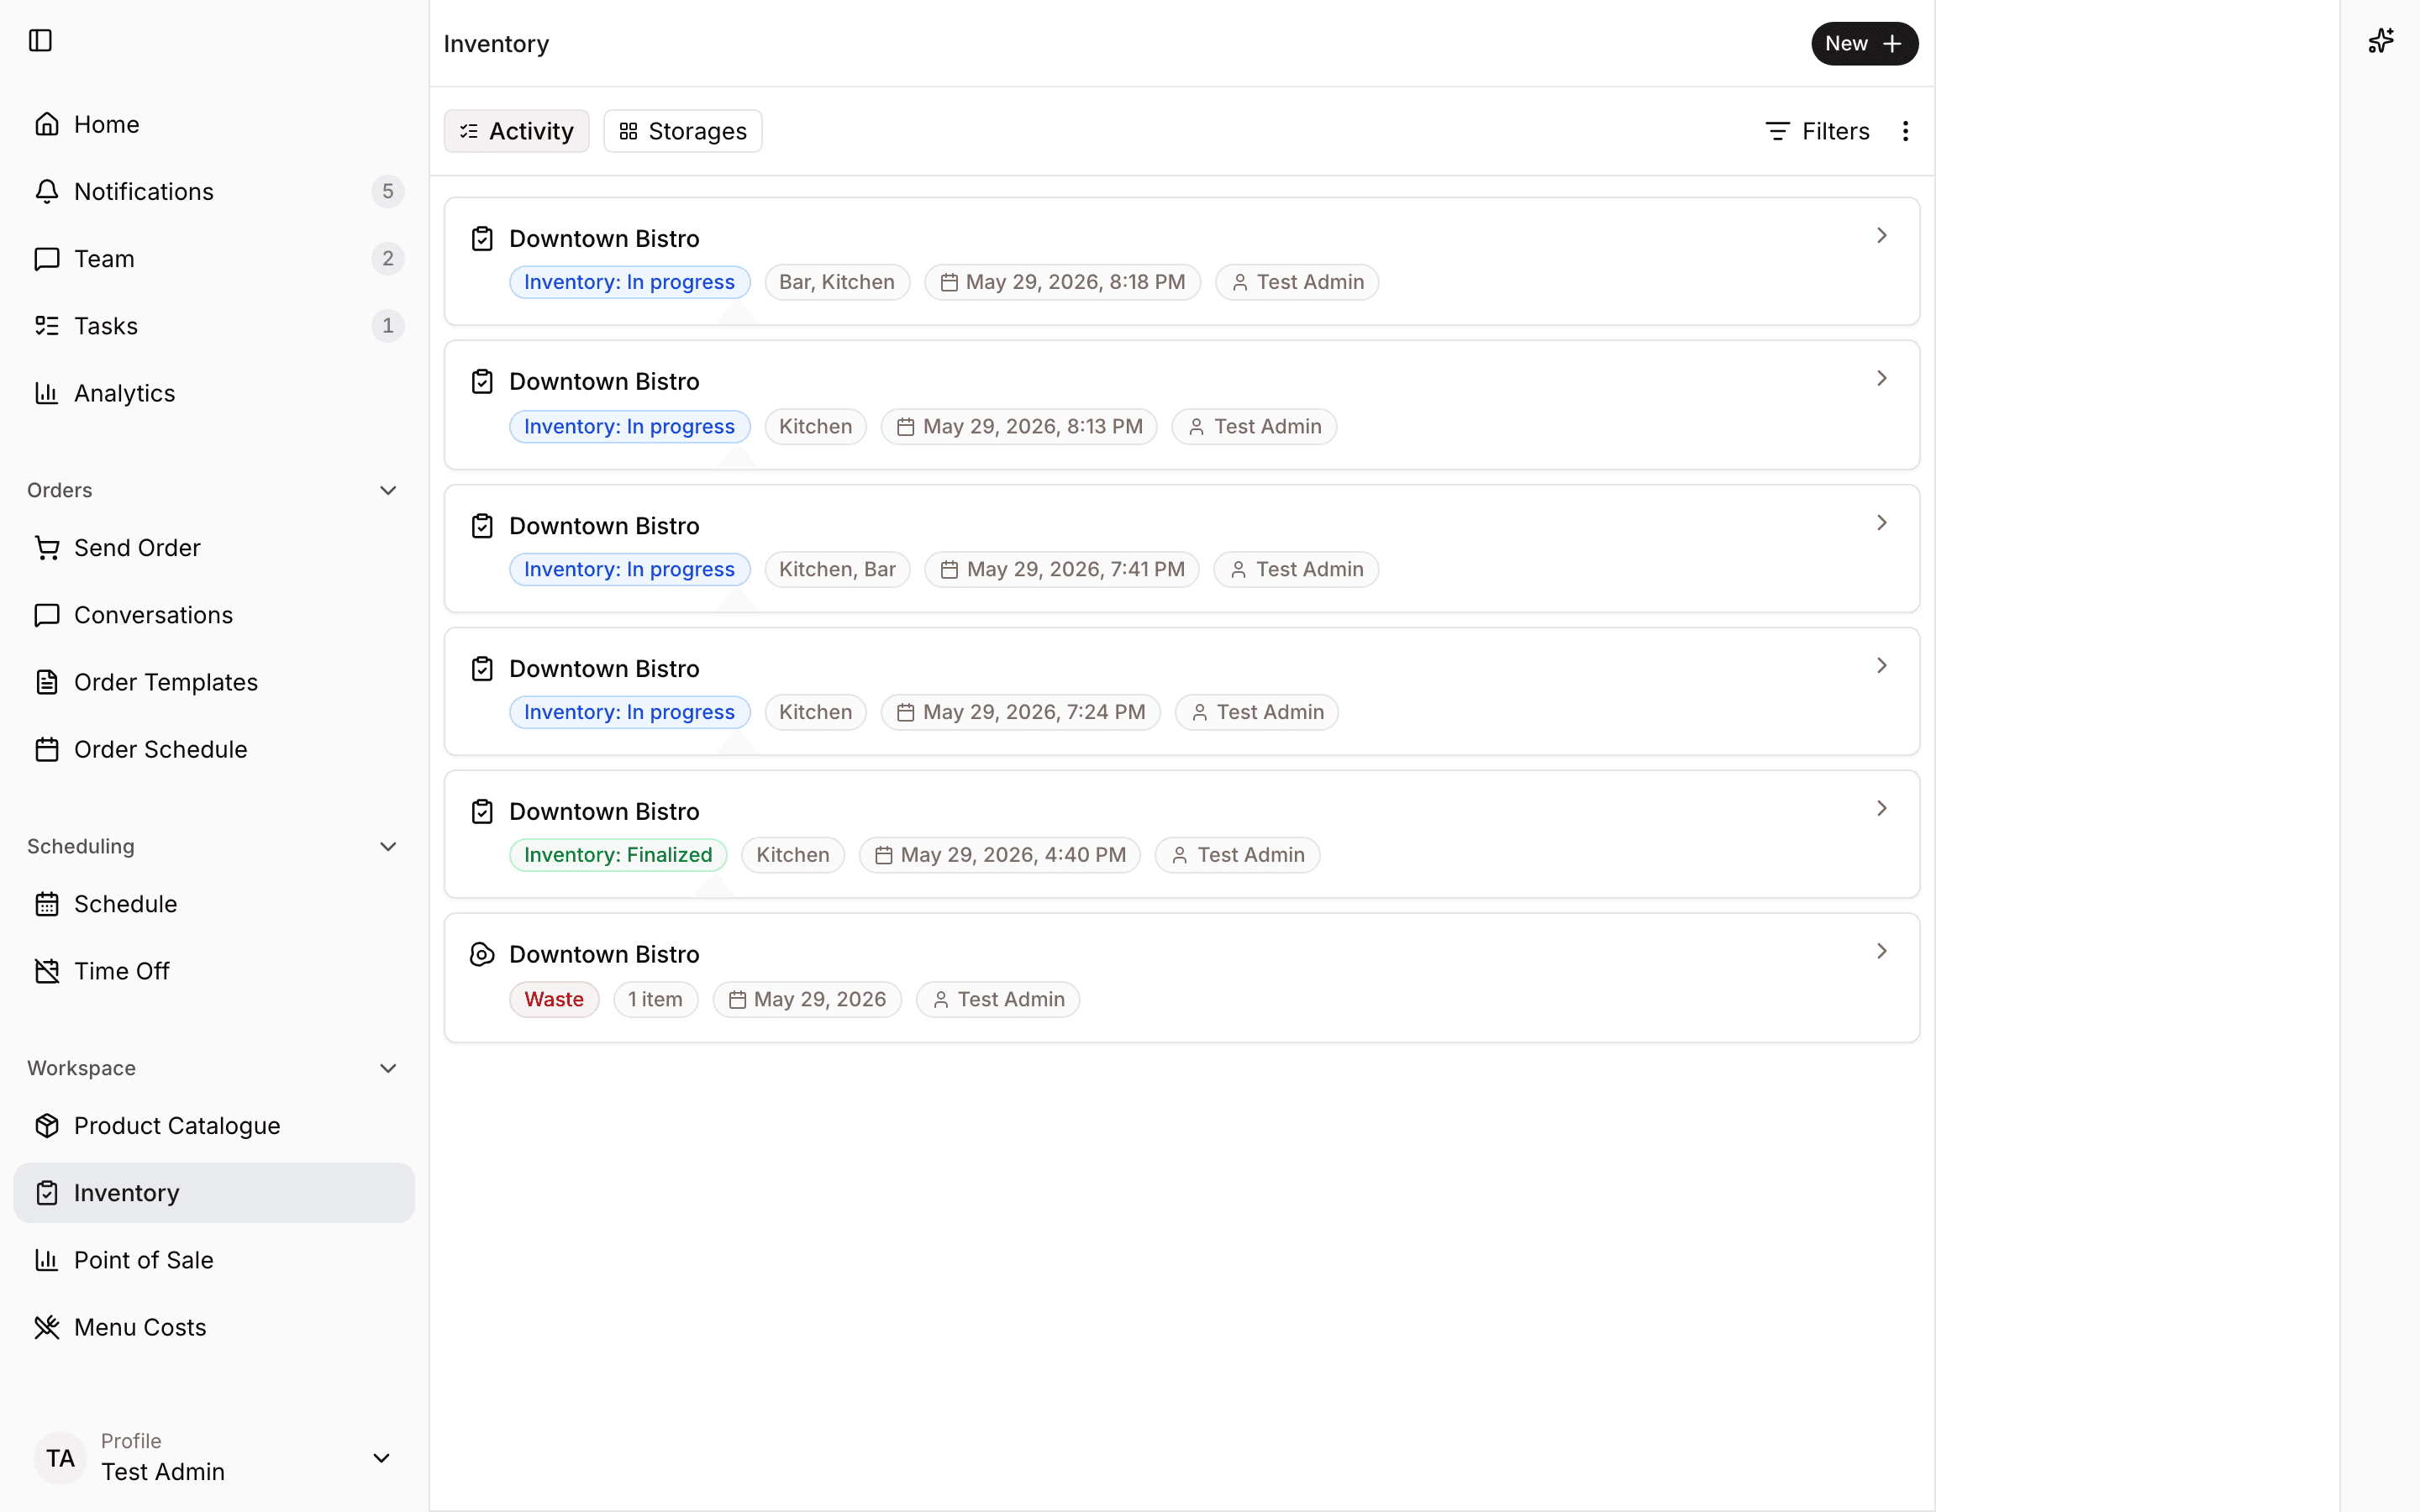
Task: Open the AI sparkle assistant icon
Action: click(2380, 41)
